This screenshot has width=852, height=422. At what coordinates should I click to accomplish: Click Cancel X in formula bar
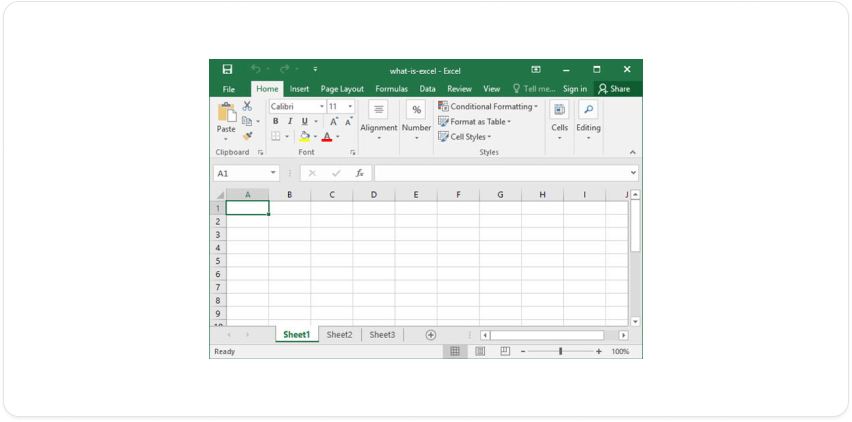coord(312,173)
